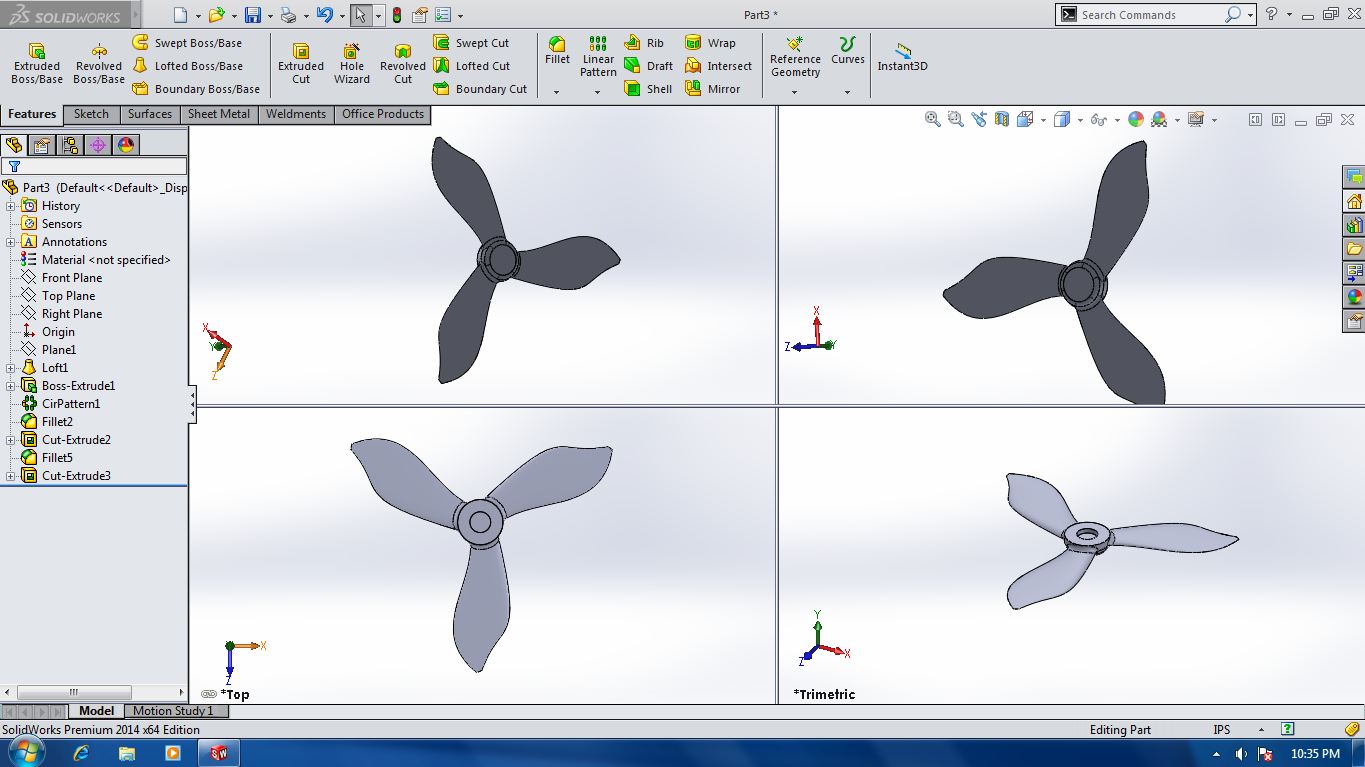Click the Rib tool

pos(644,43)
